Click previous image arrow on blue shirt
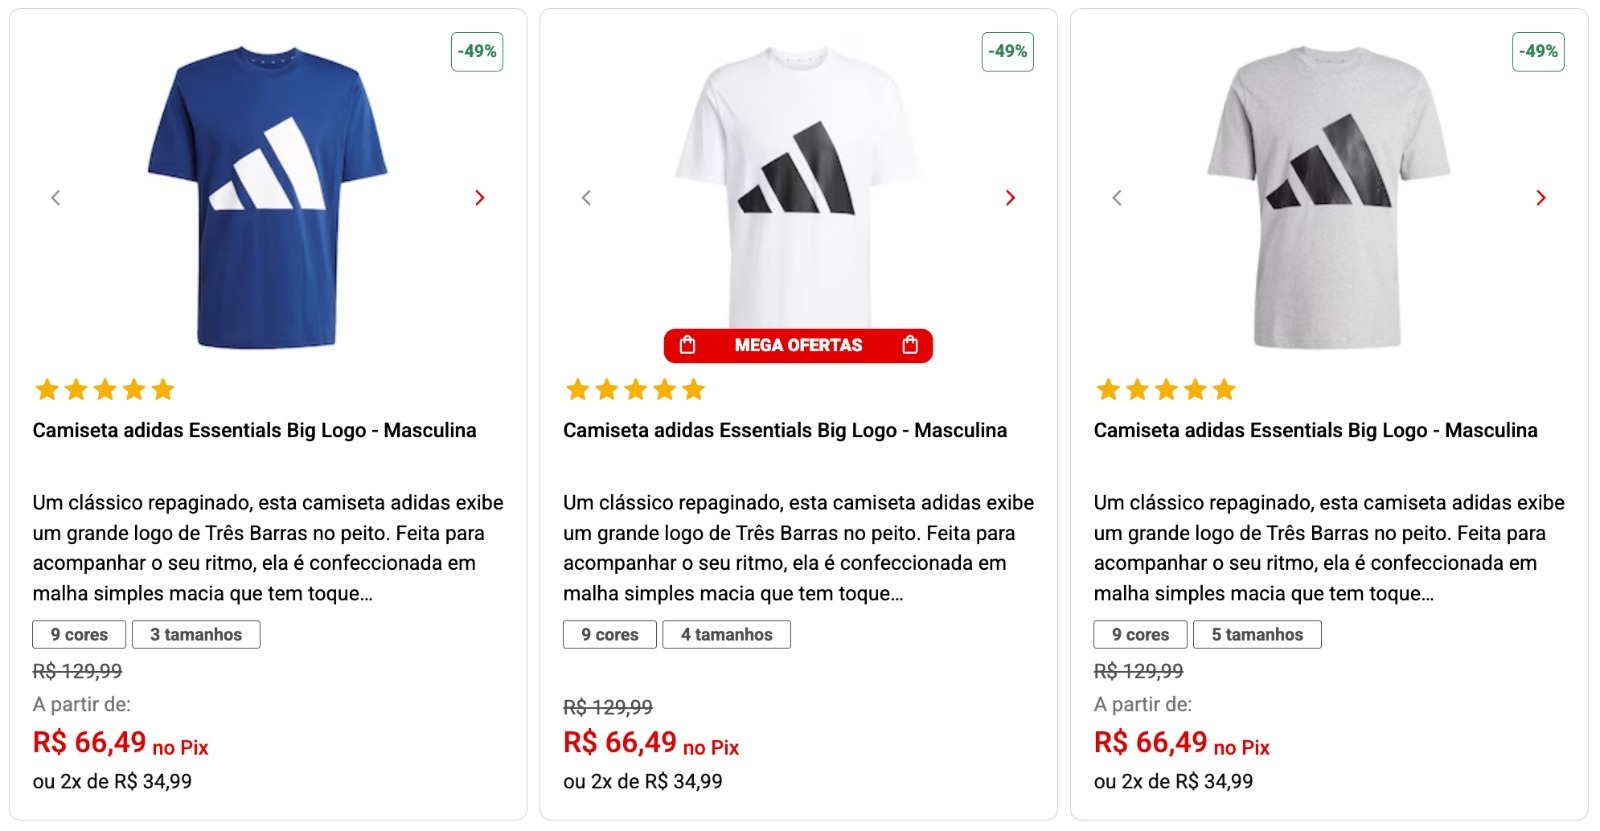The image size is (1600, 831). click(56, 198)
